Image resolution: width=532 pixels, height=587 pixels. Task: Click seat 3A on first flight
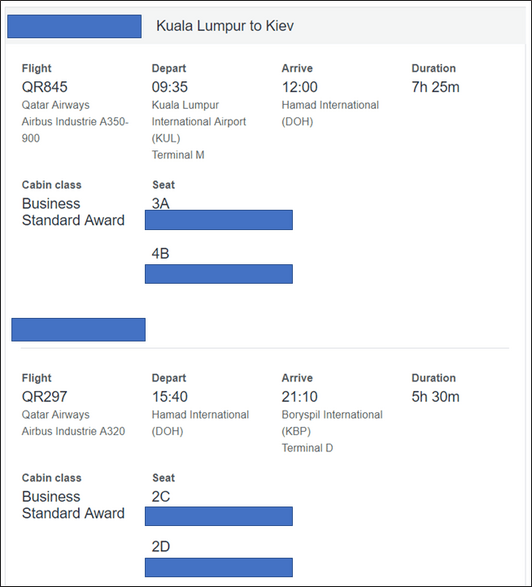click(160, 203)
